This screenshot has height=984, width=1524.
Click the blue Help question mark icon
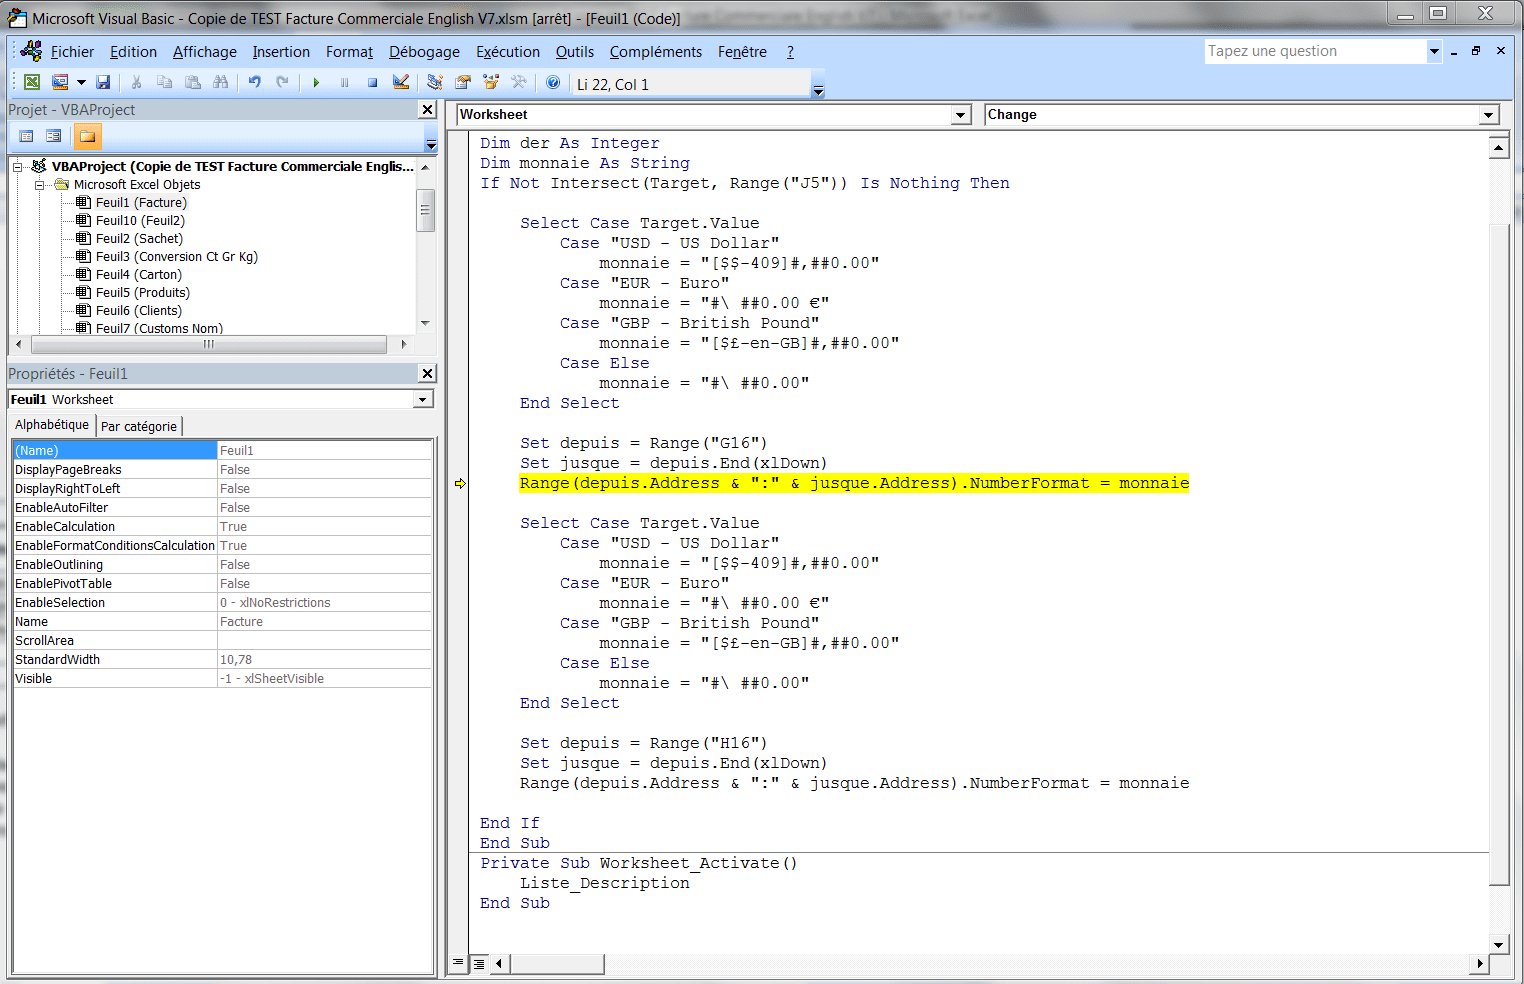click(553, 83)
